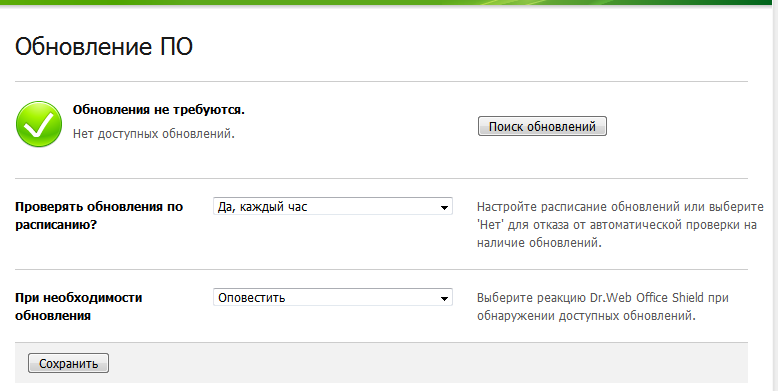Click 'обнаружении доступных обновлений.' hint line
The height and width of the screenshot is (391, 778).
(586, 316)
